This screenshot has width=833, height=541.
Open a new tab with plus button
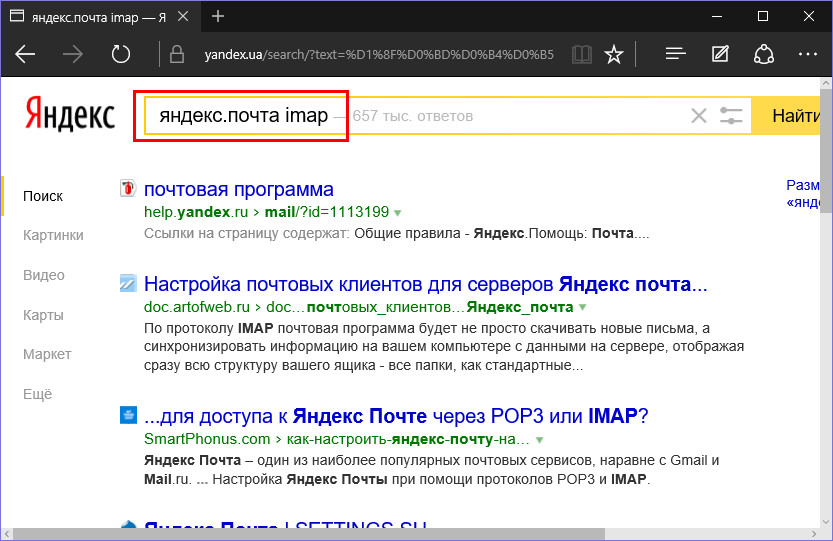pyautogui.click(x=218, y=16)
